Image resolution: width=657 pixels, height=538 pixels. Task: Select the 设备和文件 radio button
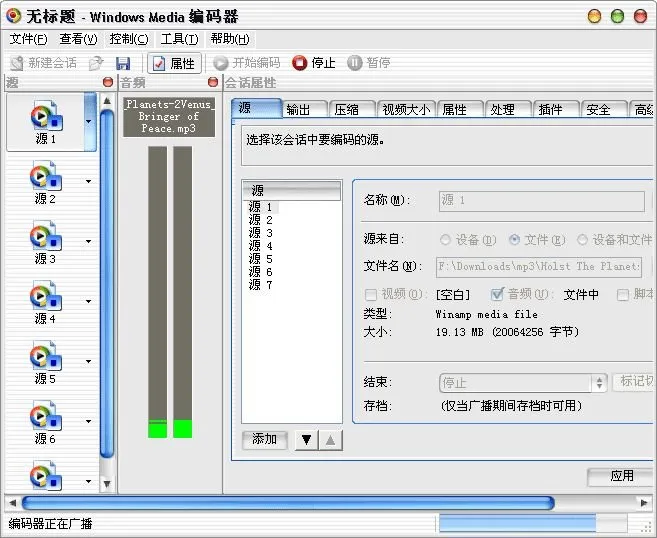tap(582, 240)
